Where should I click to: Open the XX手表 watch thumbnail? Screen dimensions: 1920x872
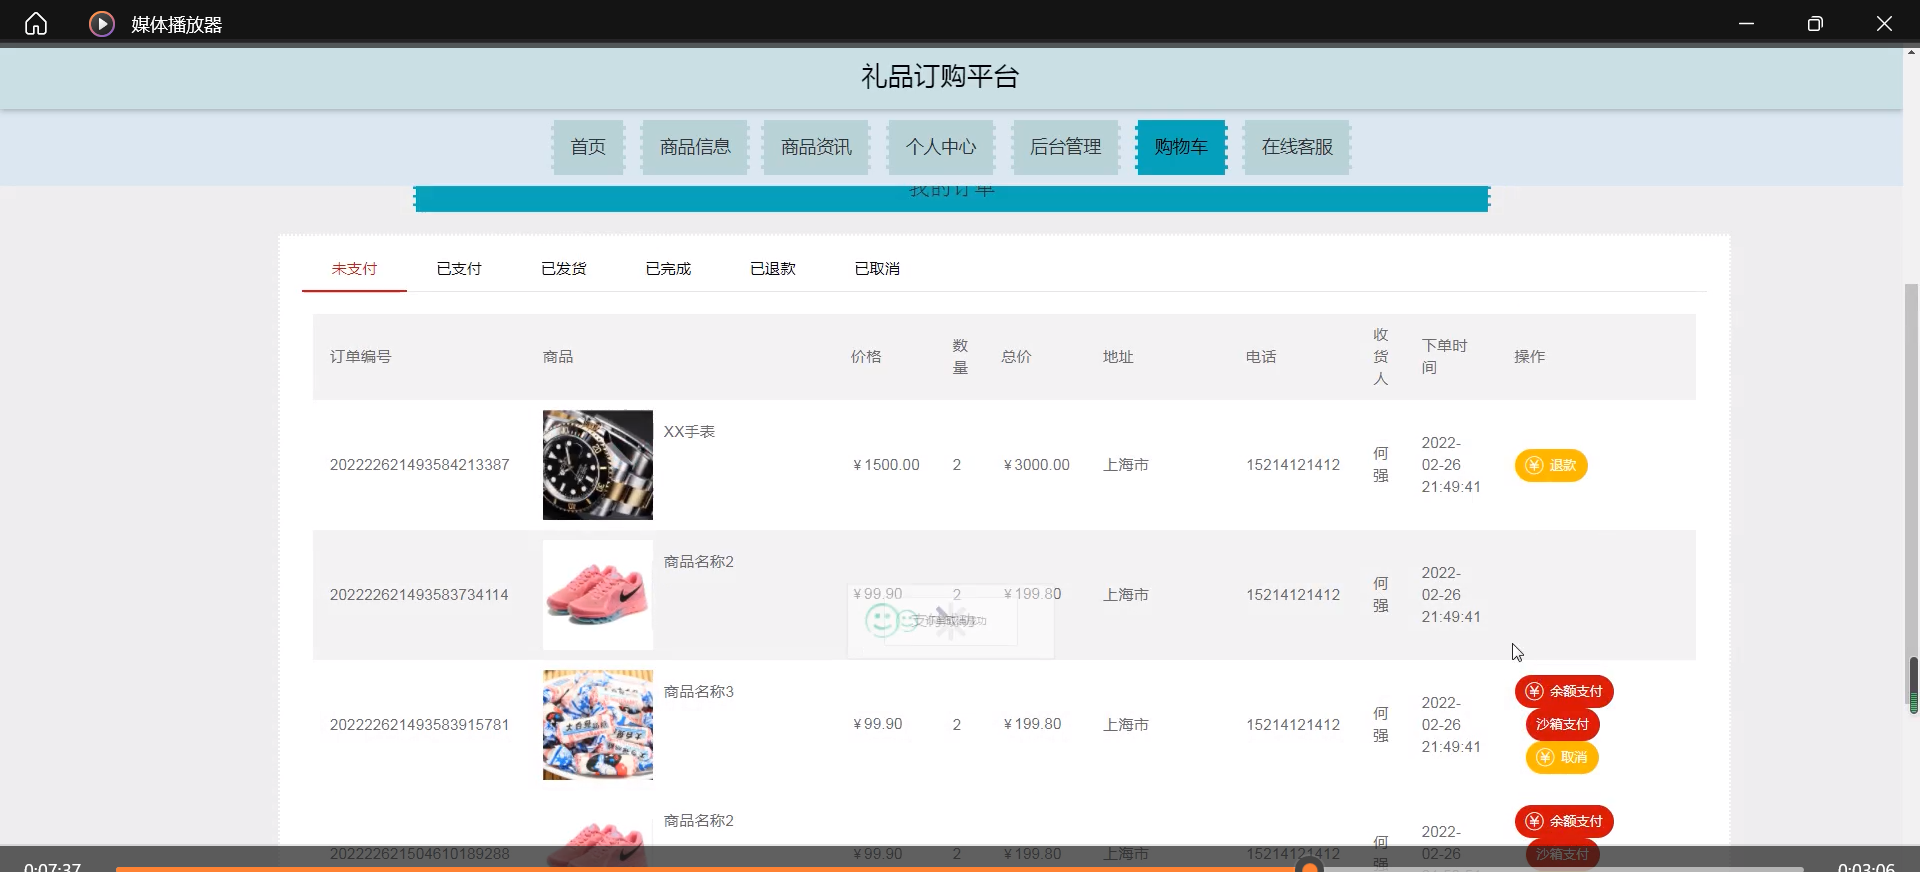(x=598, y=465)
